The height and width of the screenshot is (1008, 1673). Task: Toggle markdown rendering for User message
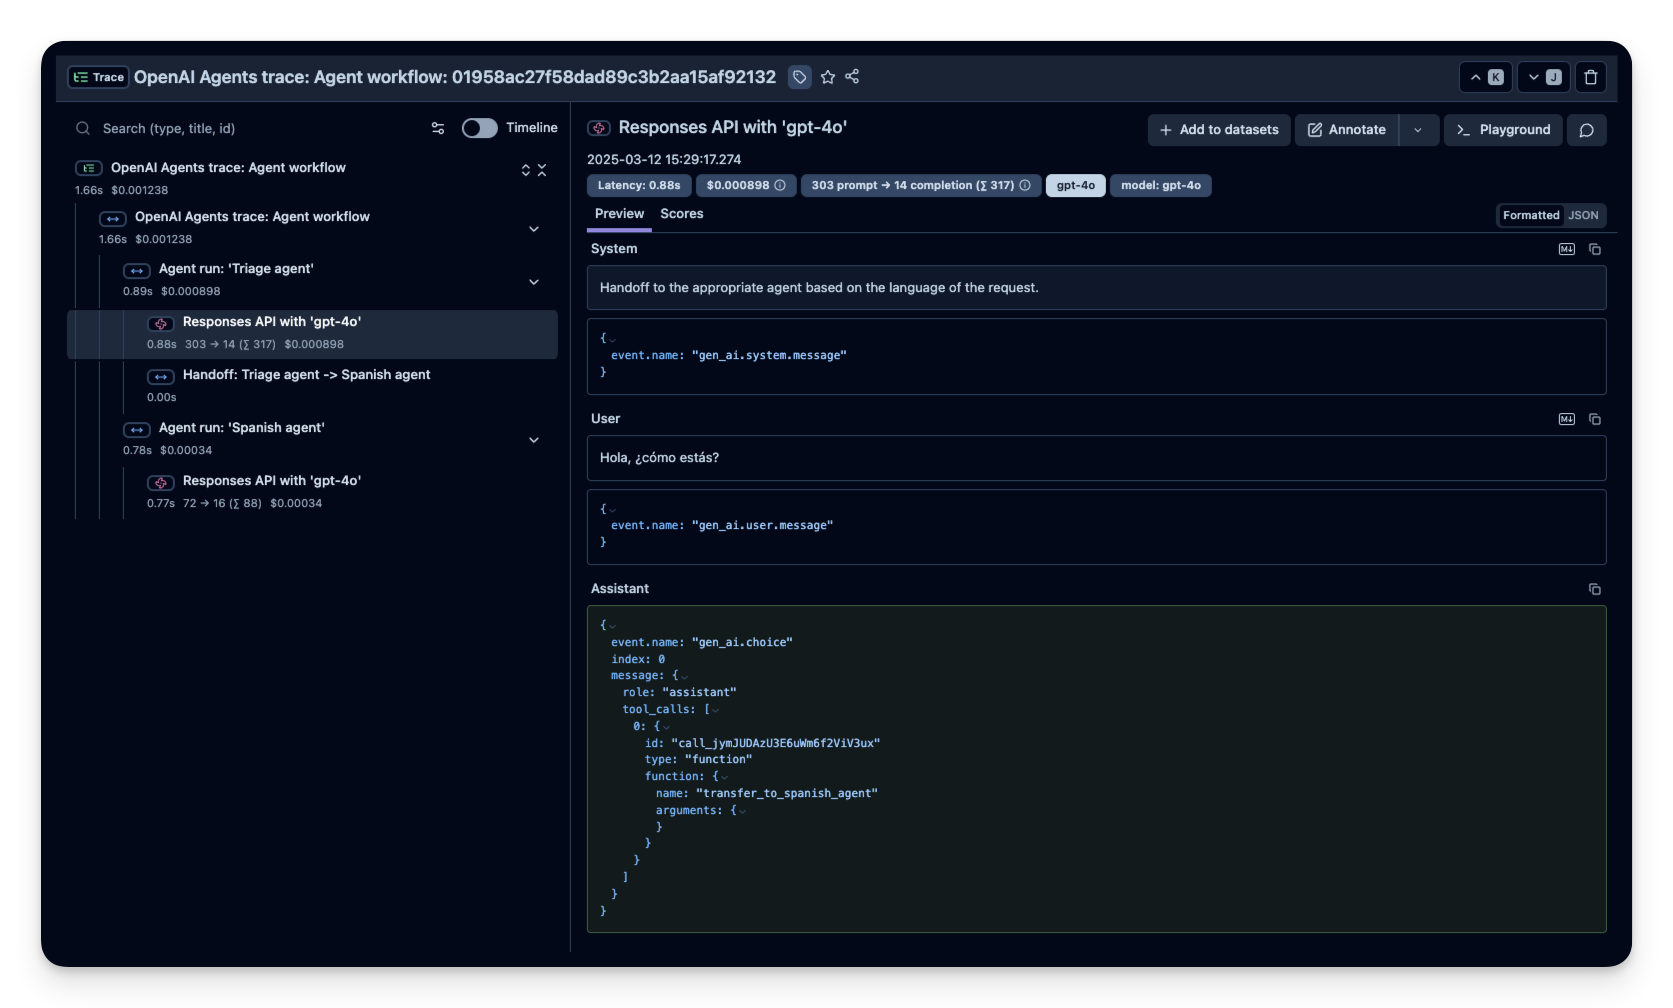[x=1567, y=419]
